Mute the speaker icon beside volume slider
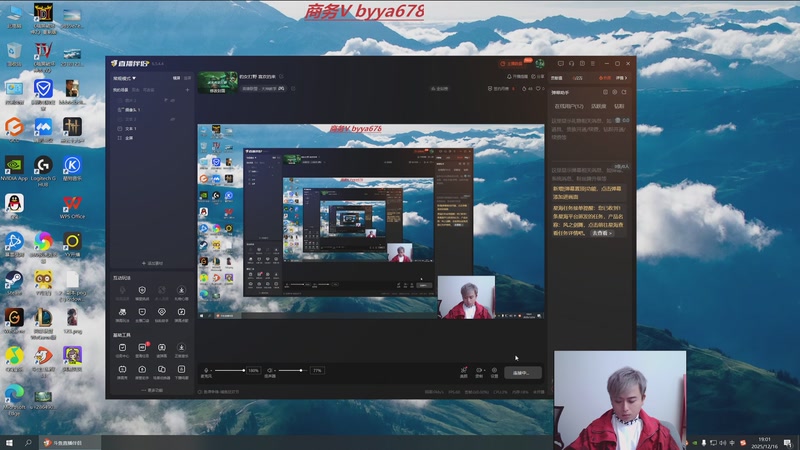800x450 pixels. coord(270,370)
